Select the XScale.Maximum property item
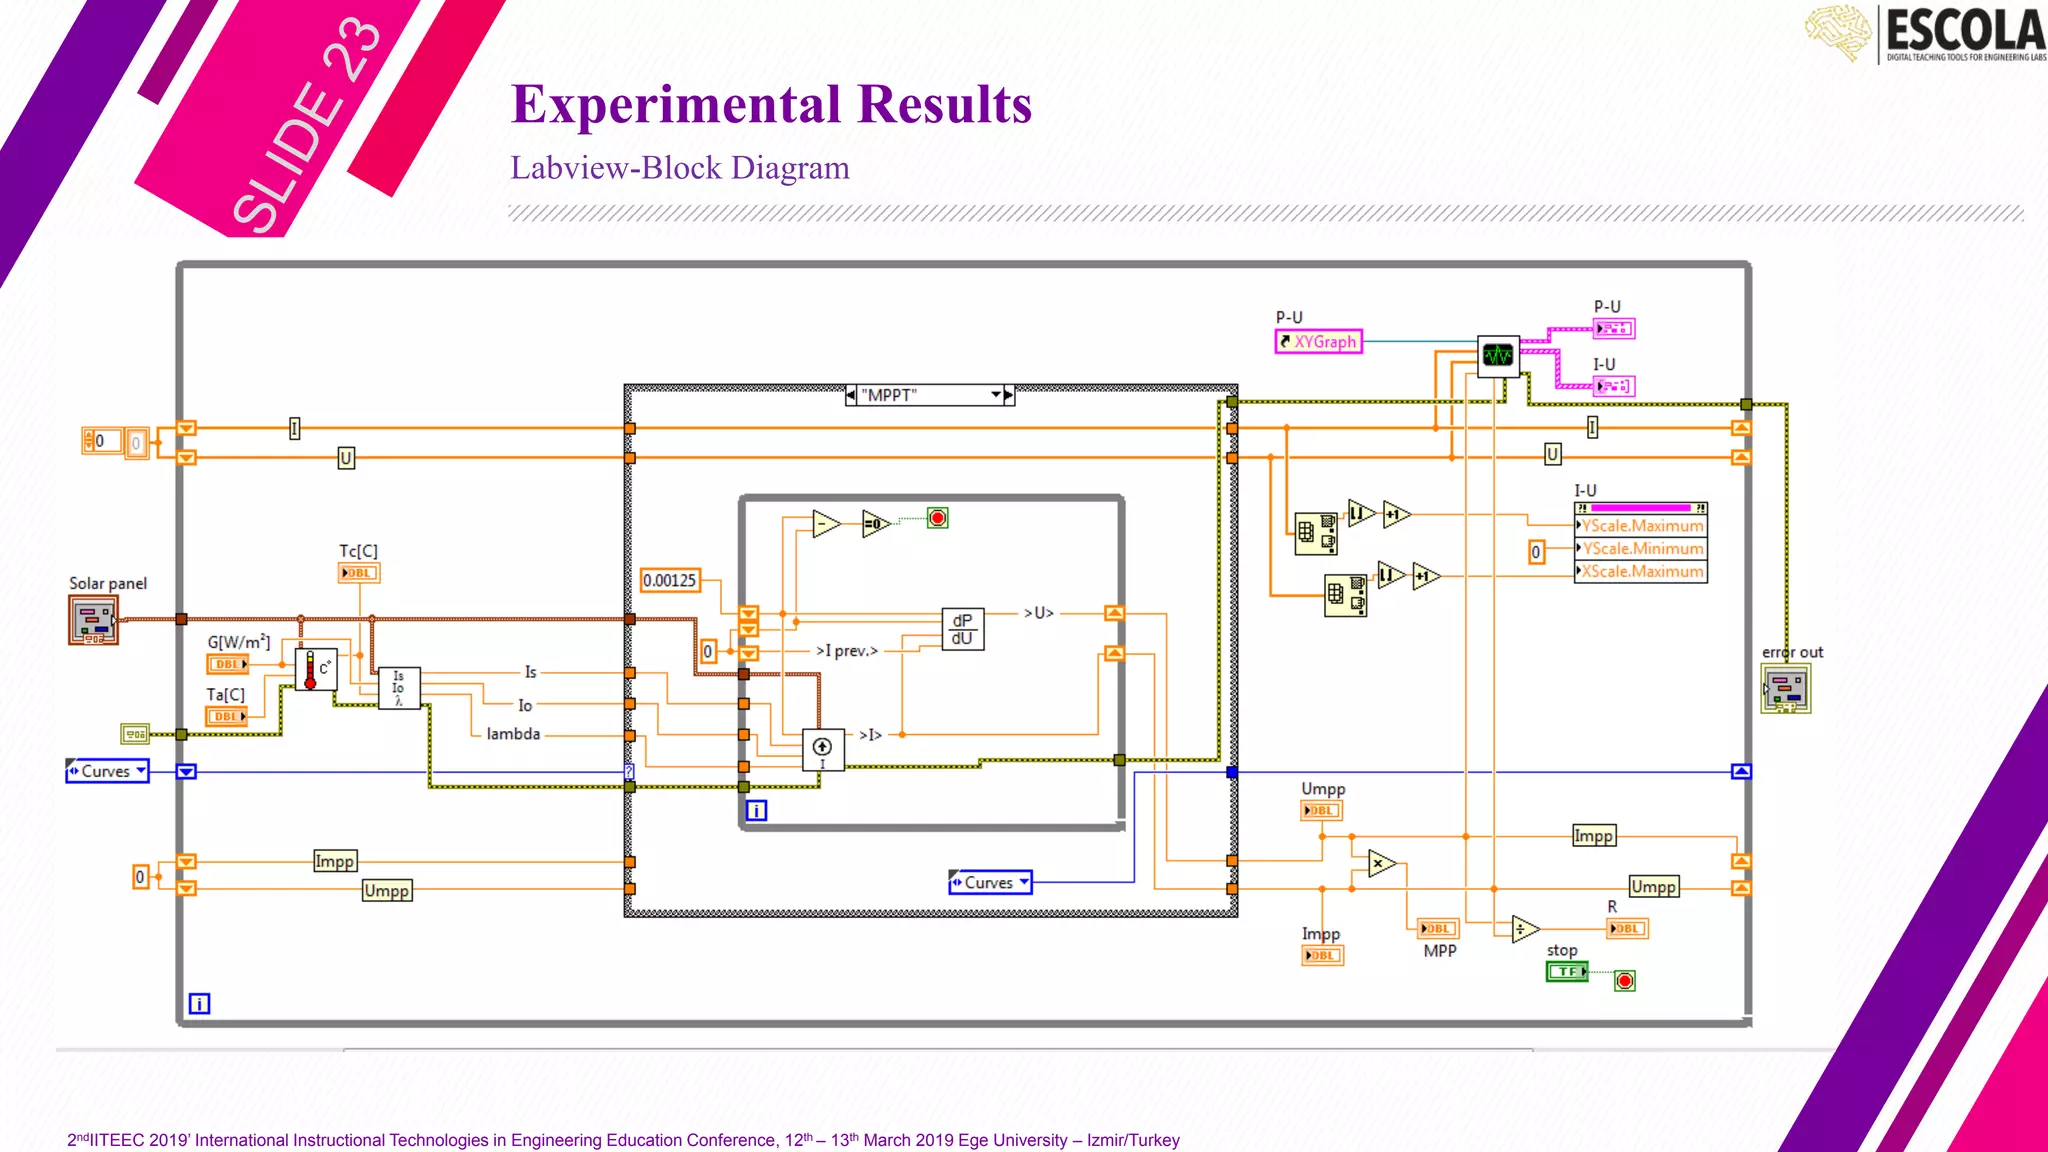This screenshot has width=2048, height=1152. 1641,571
